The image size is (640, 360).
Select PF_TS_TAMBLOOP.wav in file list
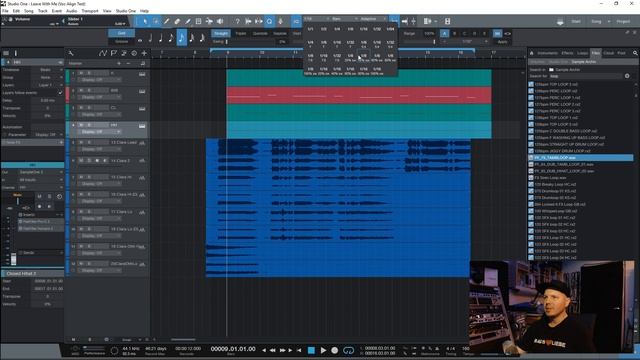(x=580, y=158)
